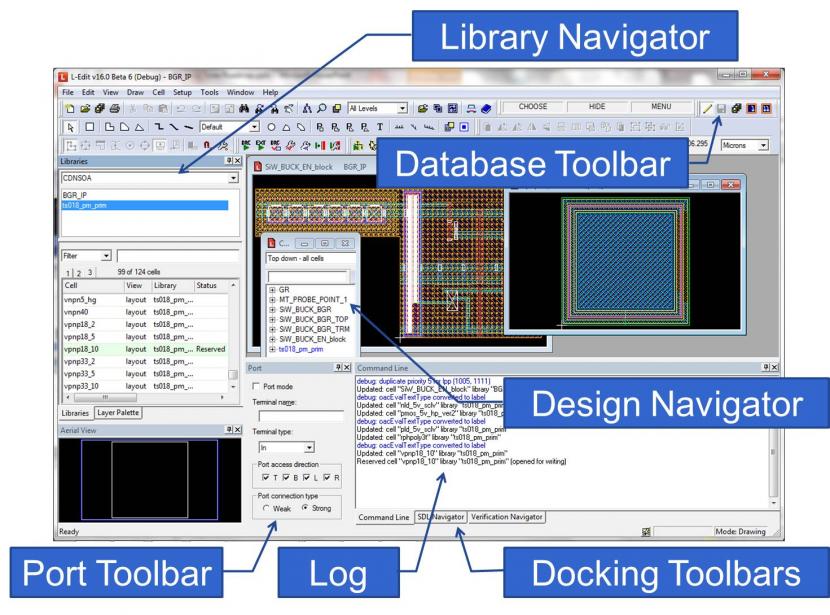Viewport: 830px width, 615px height.
Task: Click the New file toolbar icon
Action: [70, 108]
